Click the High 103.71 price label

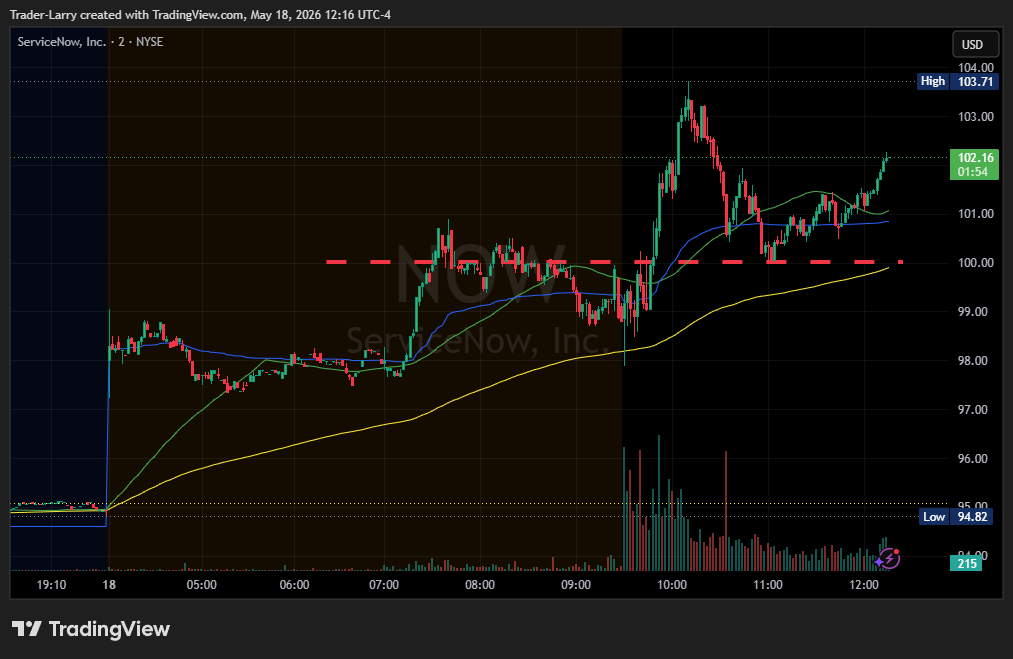pyautogui.click(x=957, y=81)
